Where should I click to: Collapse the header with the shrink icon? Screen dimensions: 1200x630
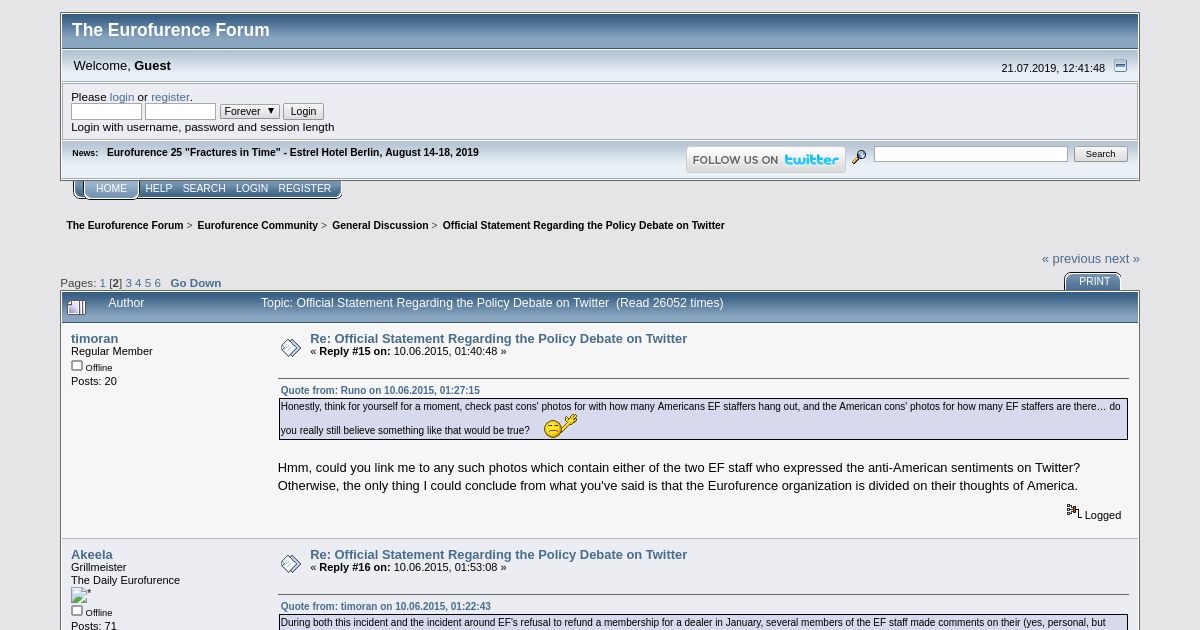[1120, 66]
